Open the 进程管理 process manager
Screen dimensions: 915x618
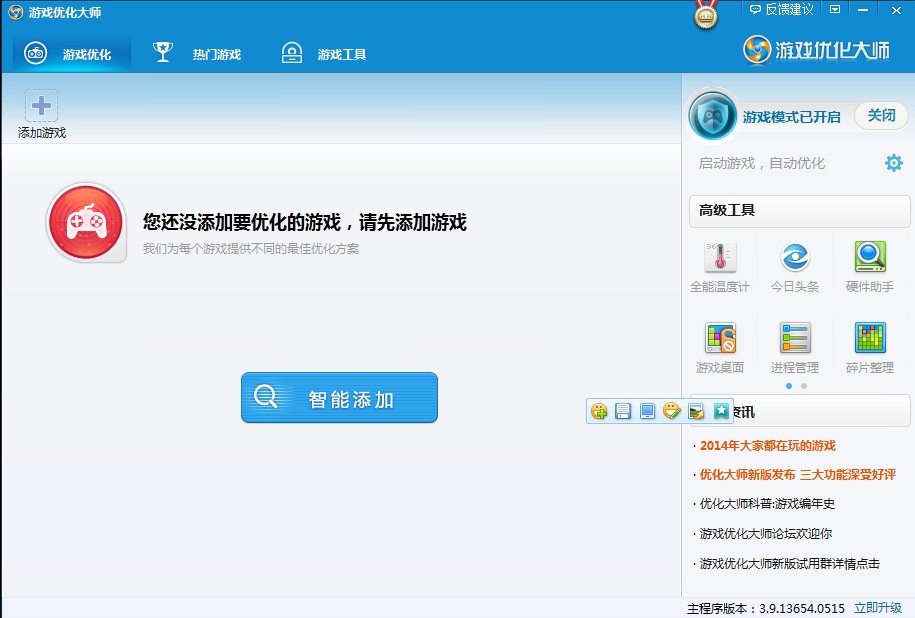[x=794, y=347]
